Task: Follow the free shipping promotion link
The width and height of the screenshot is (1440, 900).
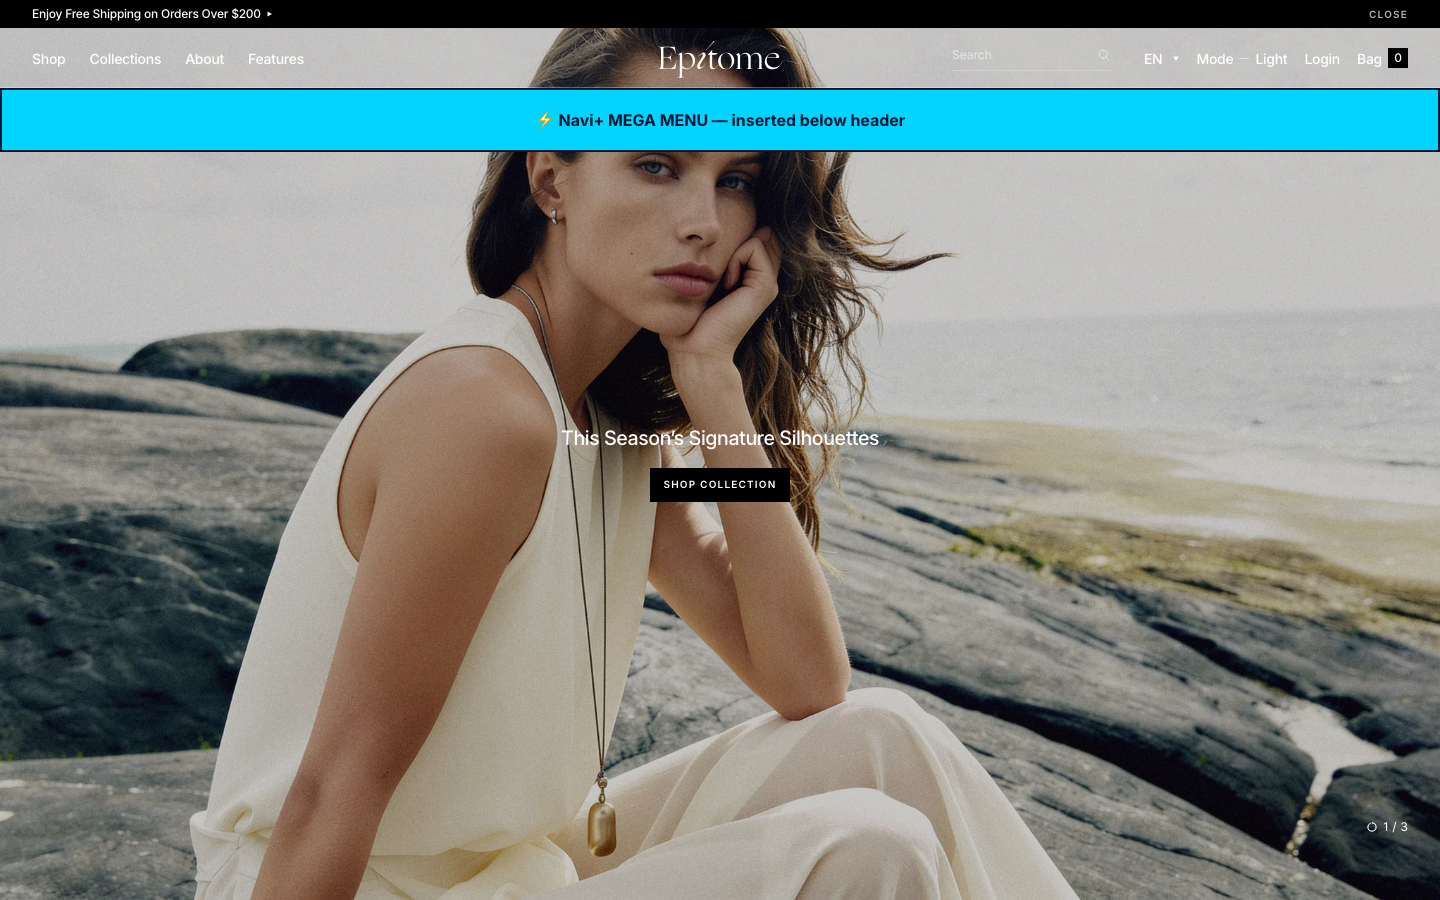Action: click(152, 14)
